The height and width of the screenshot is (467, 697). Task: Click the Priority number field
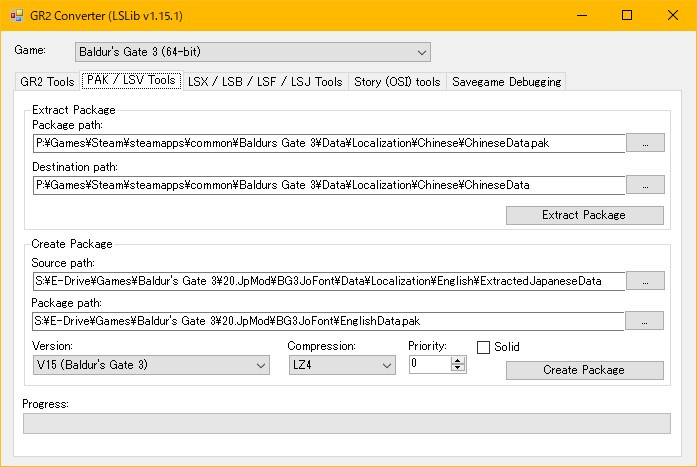pos(429,364)
